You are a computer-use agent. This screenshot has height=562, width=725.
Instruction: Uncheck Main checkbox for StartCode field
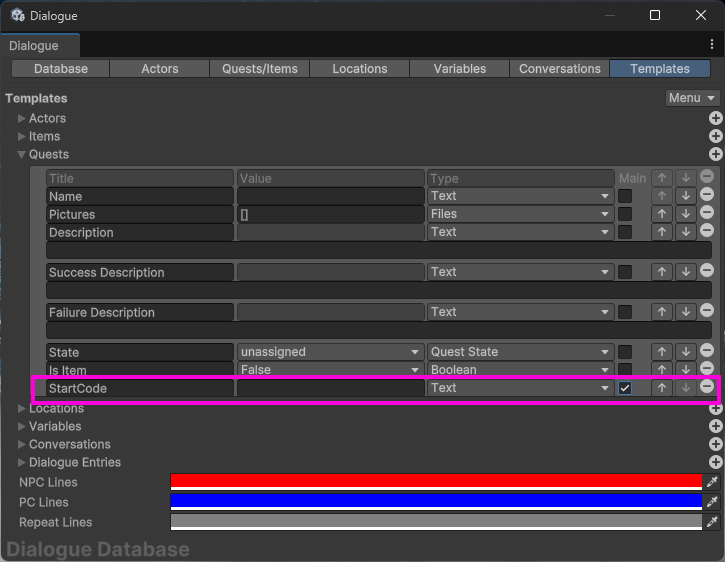tap(625, 388)
